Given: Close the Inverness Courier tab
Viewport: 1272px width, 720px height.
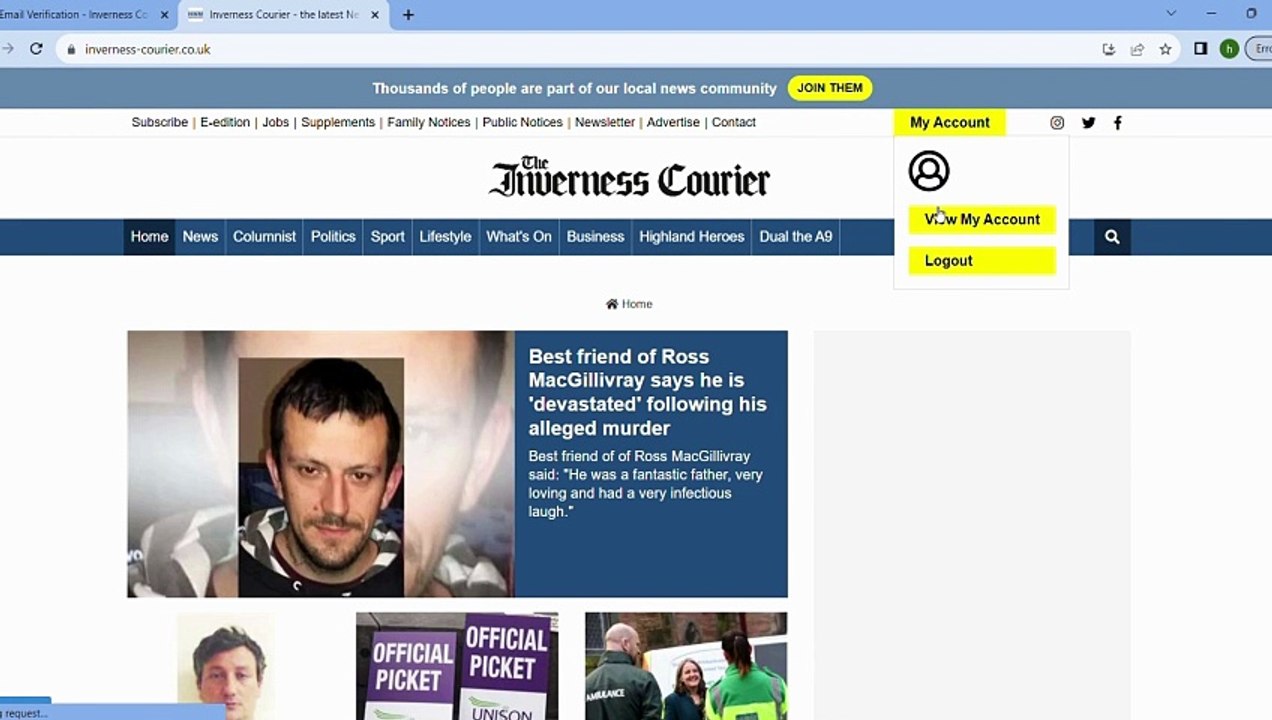Looking at the screenshot, I should 375,15.
